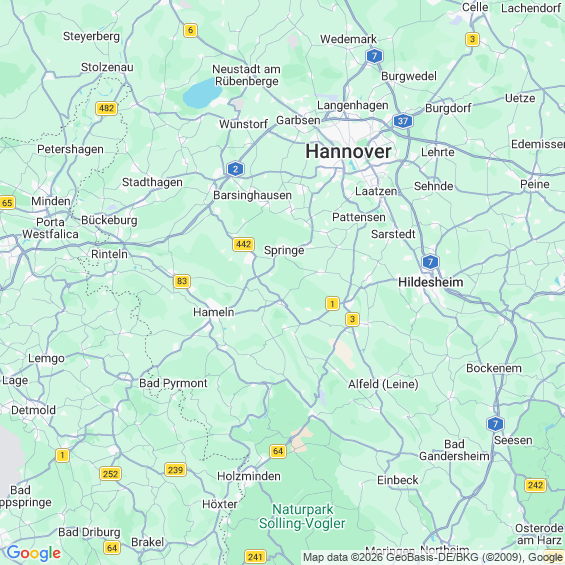The width and height of the screenshot is (565, 565).
Task: Click the Hildesheim city label
Action: pos(431,282)
